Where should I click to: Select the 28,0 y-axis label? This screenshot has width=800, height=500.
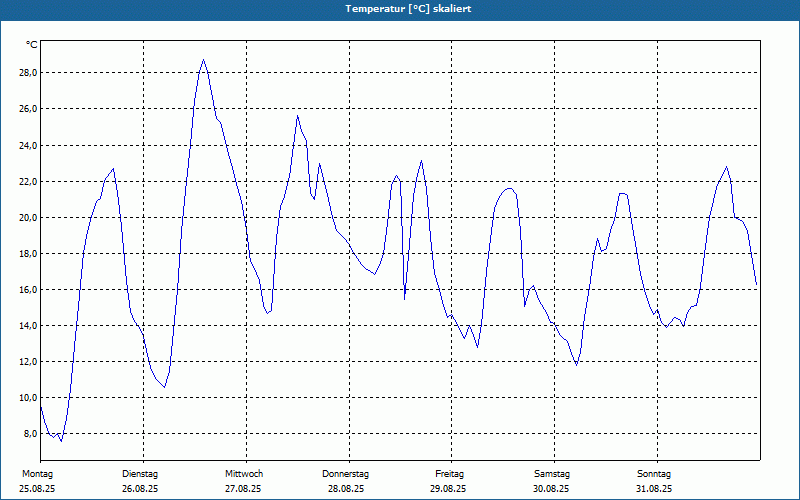(x=28, y=72)
